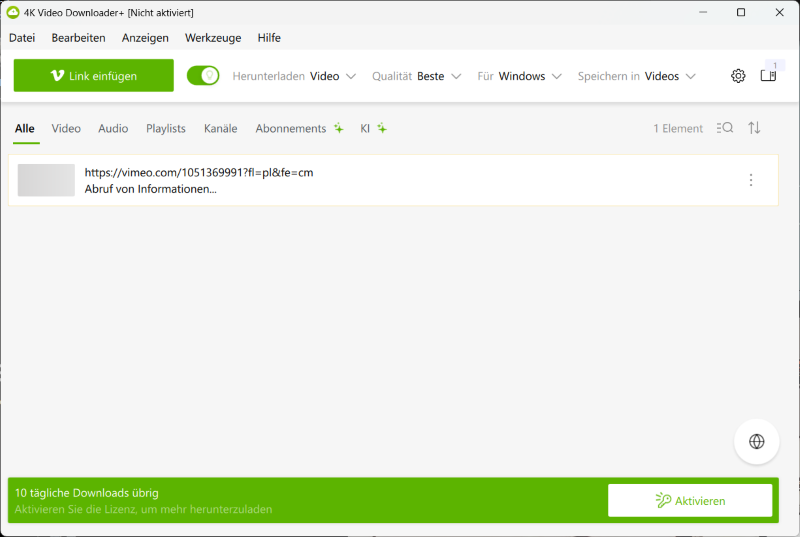Open the Hilfe menu
This screenshot has width=800, height=537.
click(x=269, y=38)
